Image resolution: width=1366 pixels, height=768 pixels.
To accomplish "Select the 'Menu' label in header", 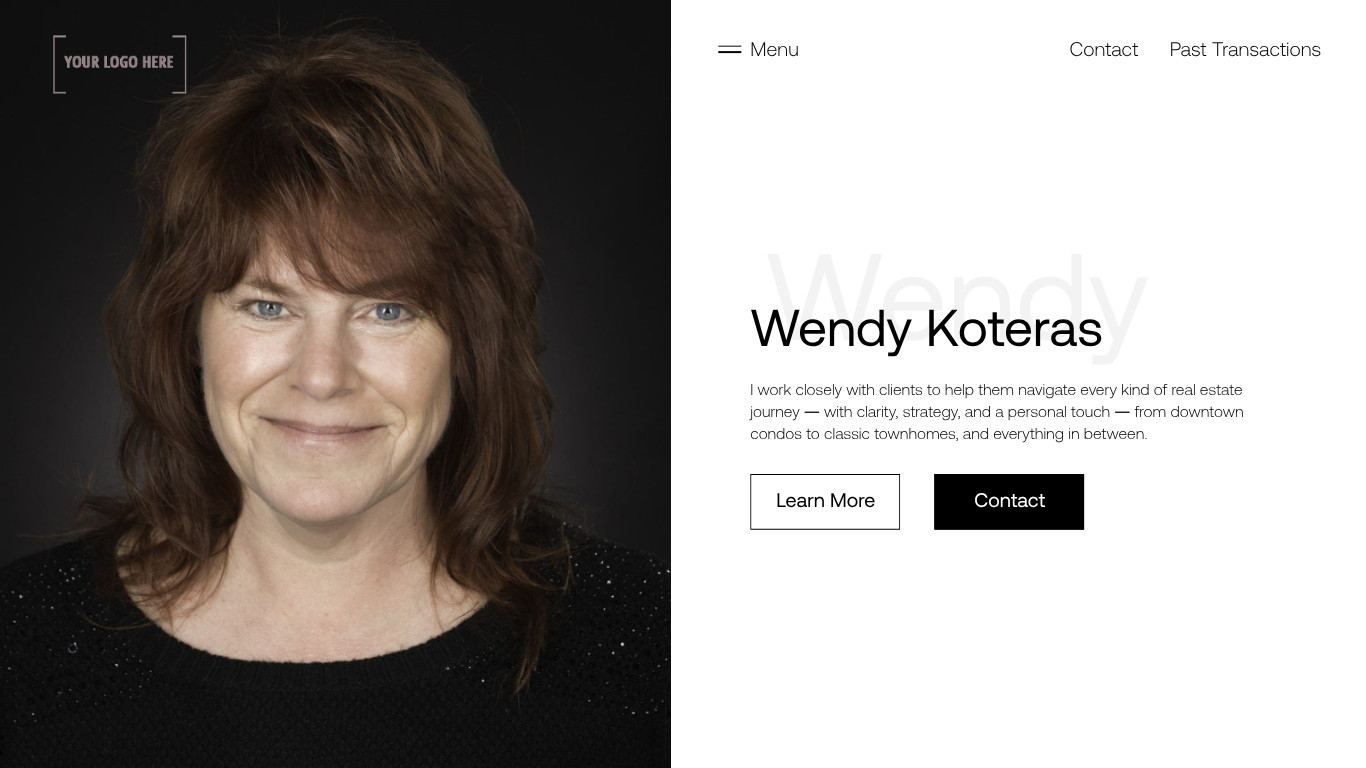I will pyautogui.click(x=774, y=49).
